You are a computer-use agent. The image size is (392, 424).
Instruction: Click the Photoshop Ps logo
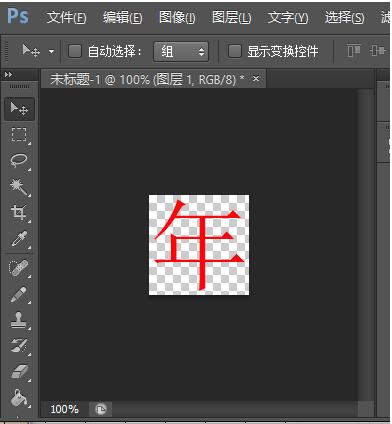tap(18, 16)
